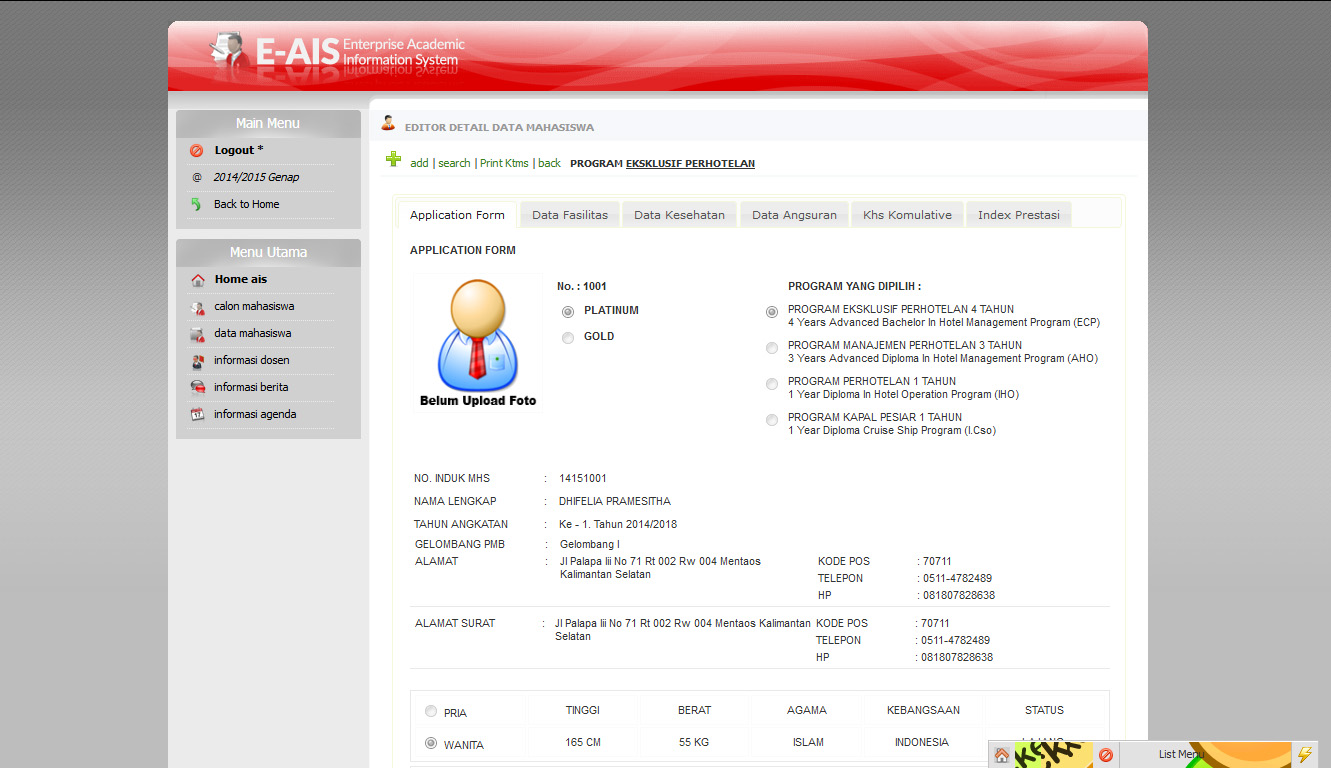Click the green Back to Home arrow icon

pyautogui.click(x=196, y=204)
